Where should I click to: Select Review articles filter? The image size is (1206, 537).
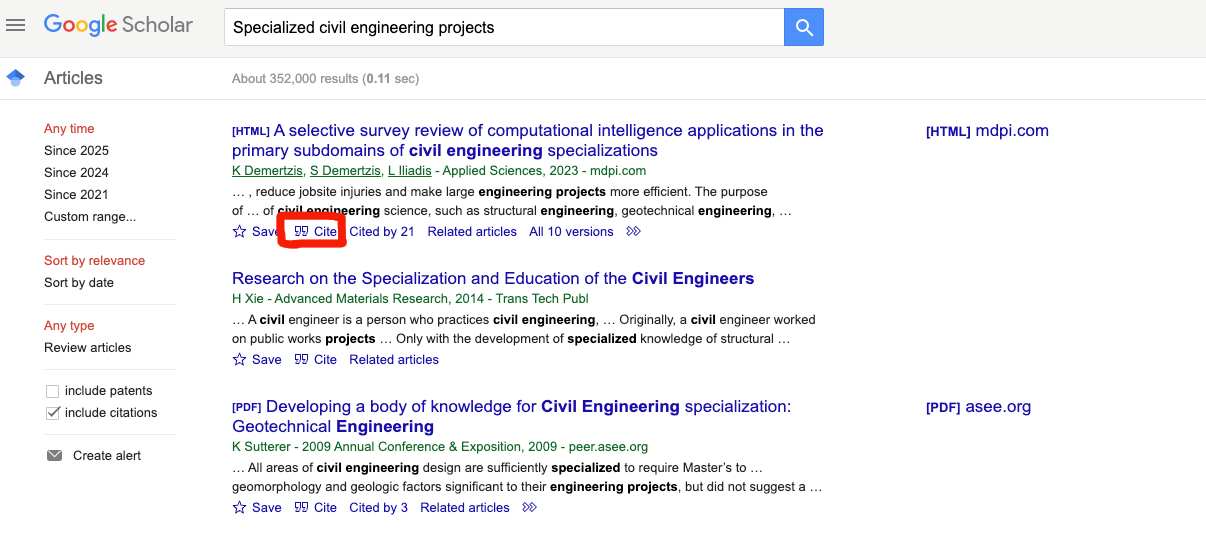point(88,348)
